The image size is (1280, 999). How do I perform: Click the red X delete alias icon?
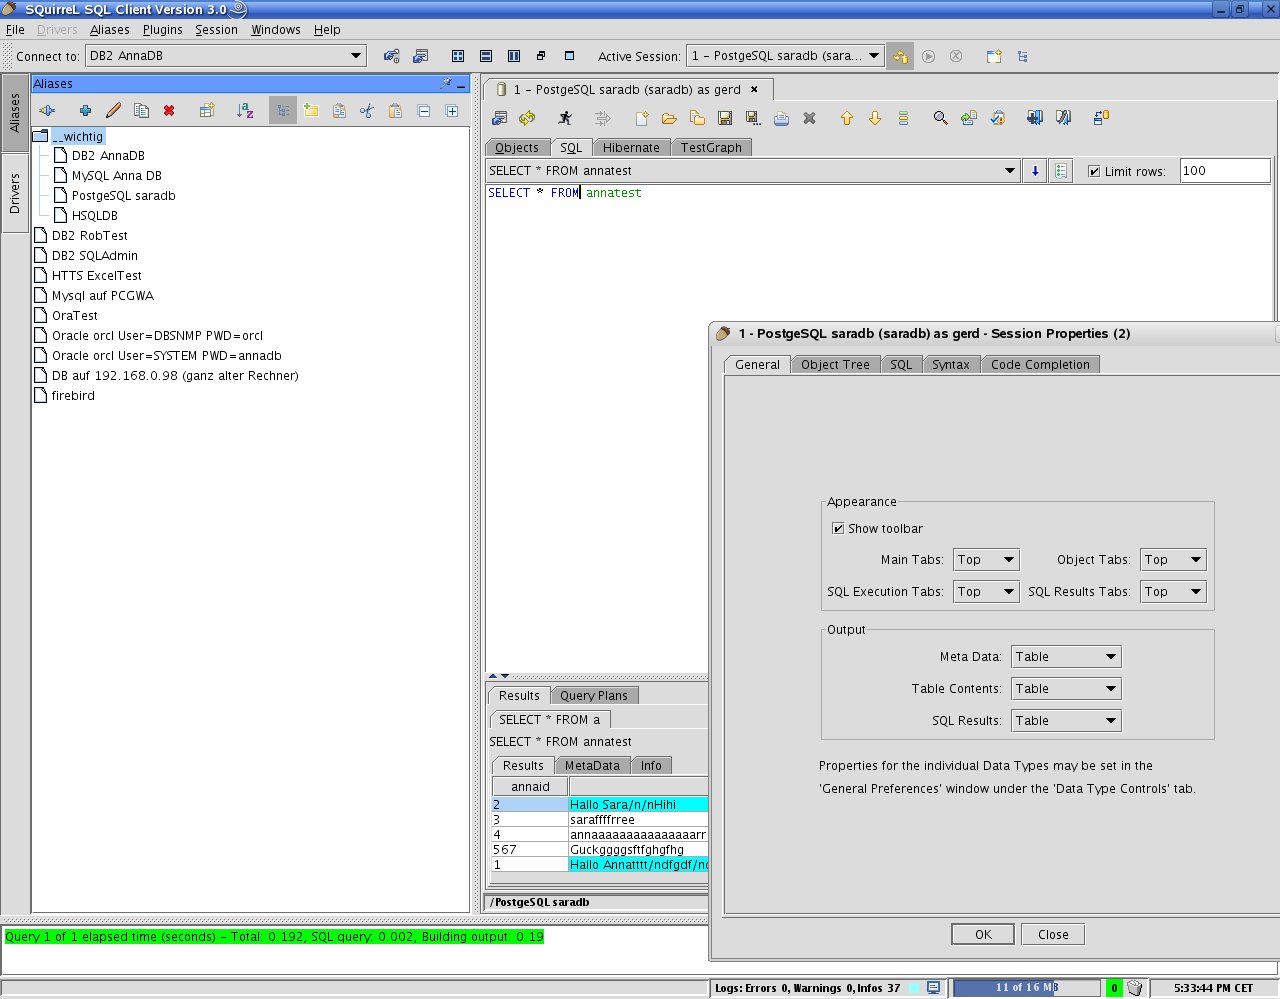tap(169, 111)
